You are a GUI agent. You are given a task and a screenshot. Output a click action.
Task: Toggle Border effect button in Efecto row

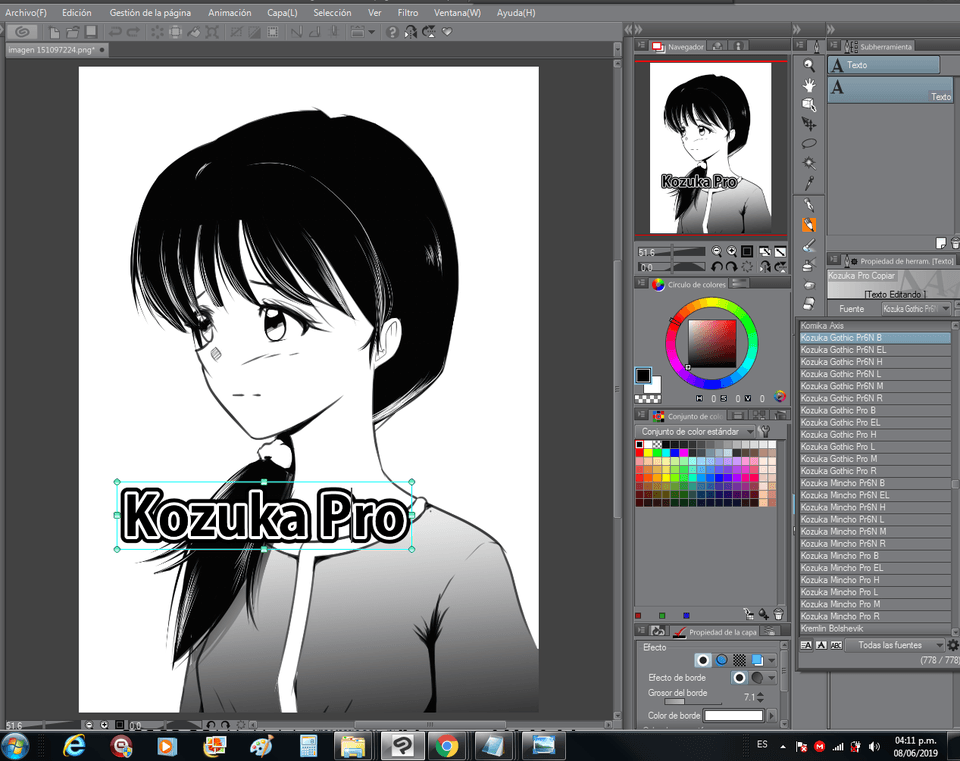click(703, 660)
